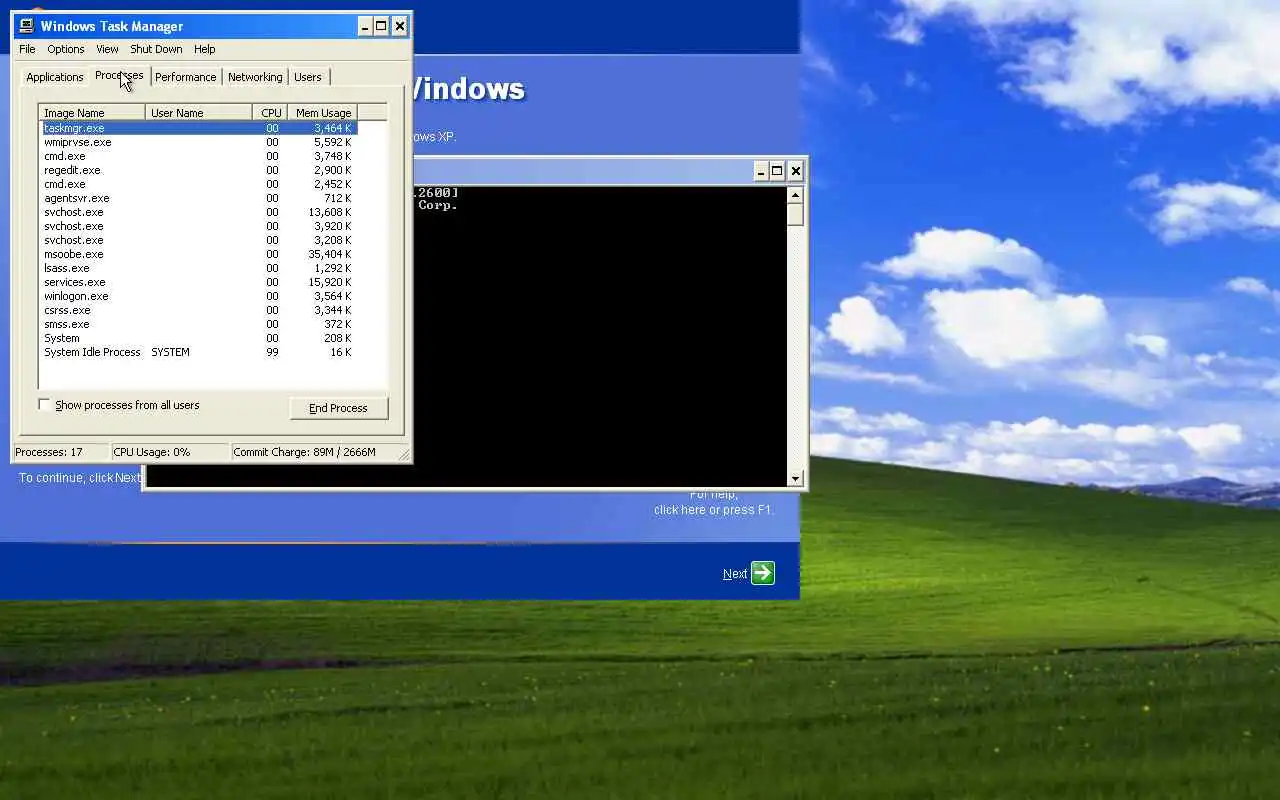This screenshot has width=1280, height=800.
Task: Click the CPU Usage status bar entry
Action: point(169,452)
